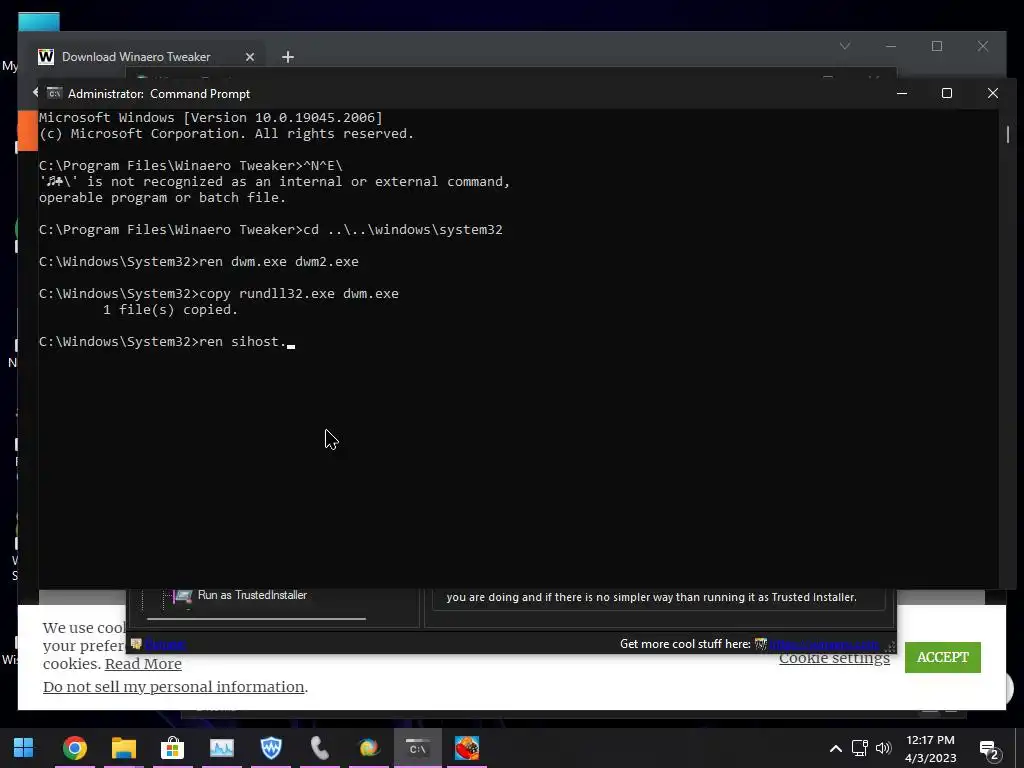Image resolution: width=1024 pixels, height=768 pixels.
Task: Open Cookie settings link
Action: (x=834, y=658)
